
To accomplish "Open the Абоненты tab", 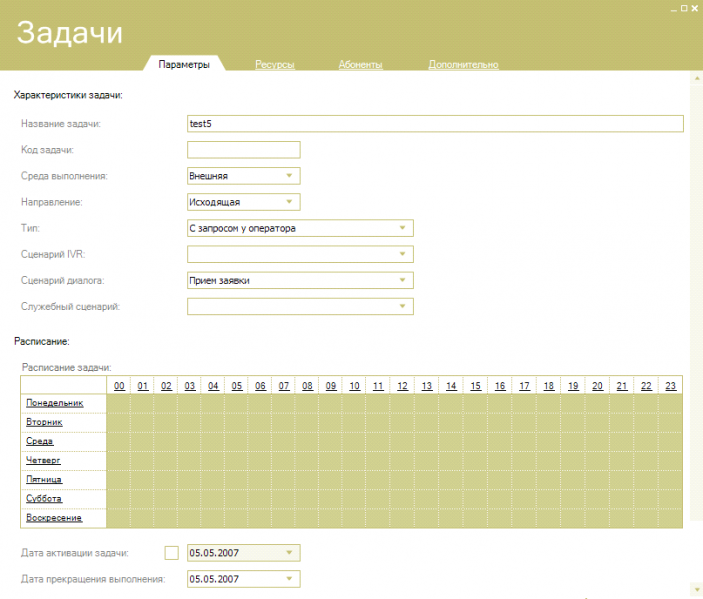I will click(360, 65).
